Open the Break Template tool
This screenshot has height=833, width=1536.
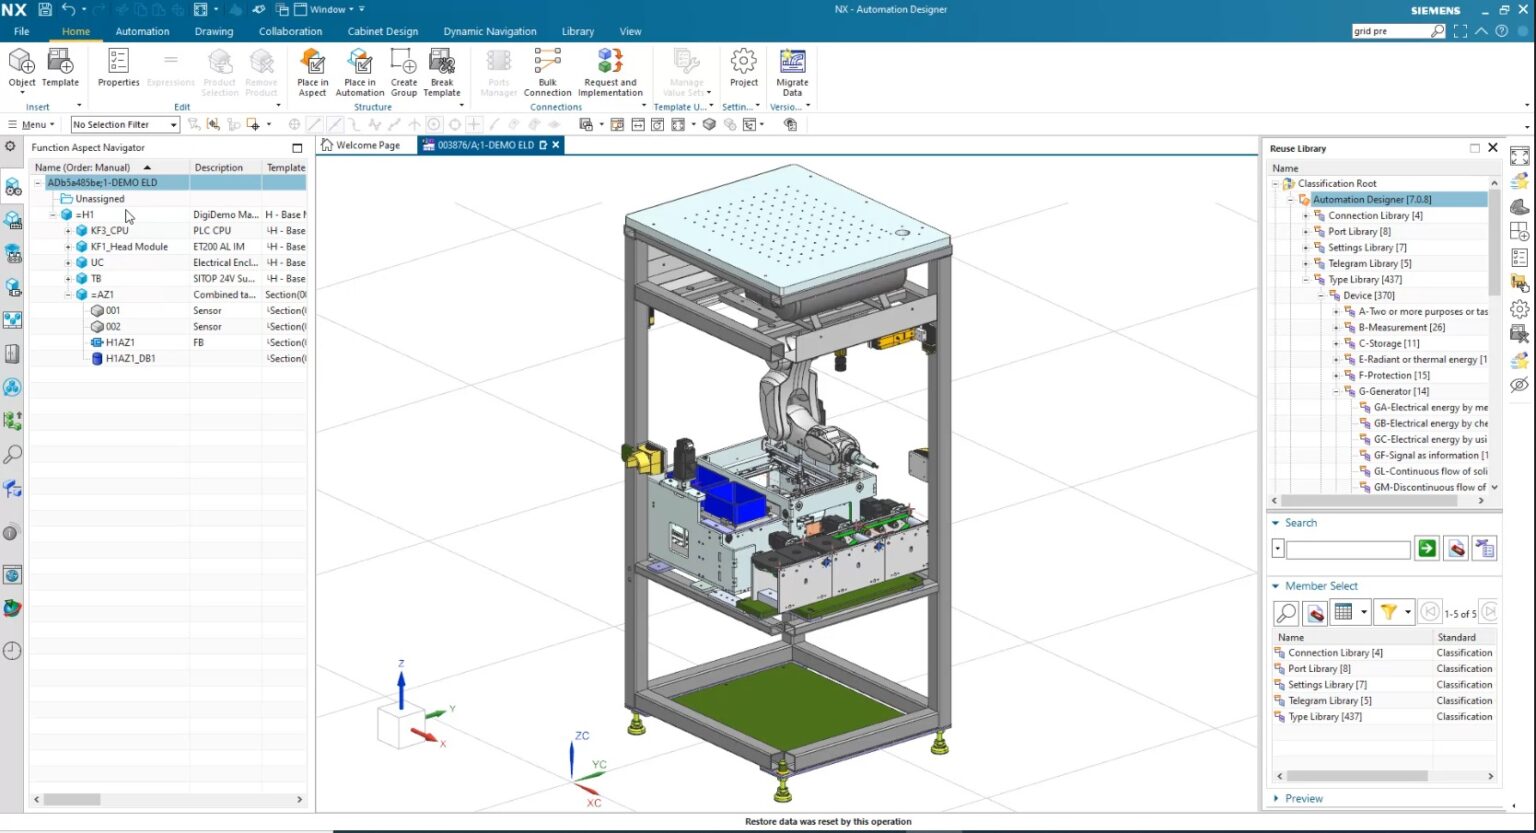[441, 64]
